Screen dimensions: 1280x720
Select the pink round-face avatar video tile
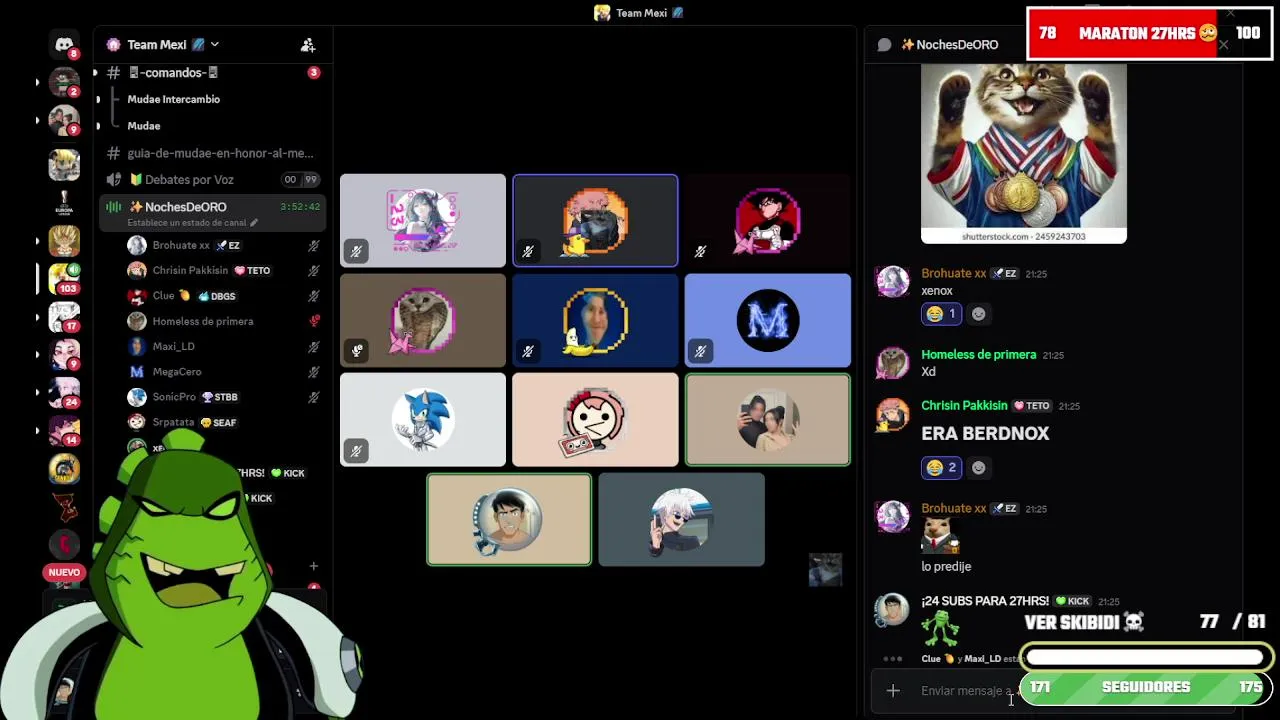click(595, 420)
